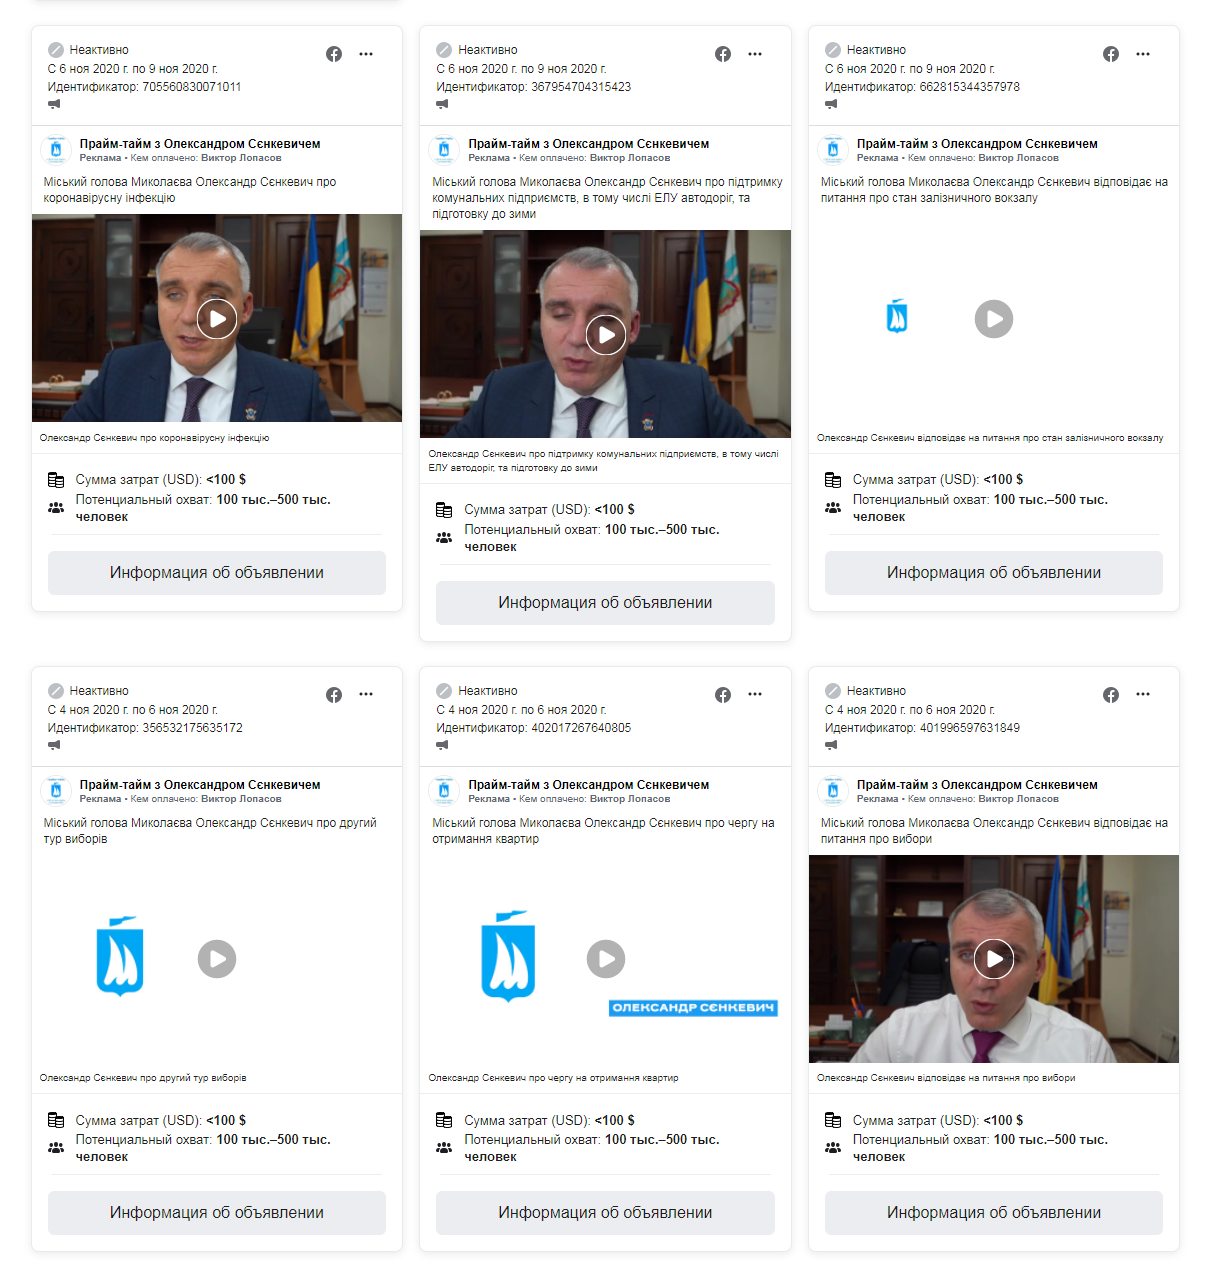1228x1269 pixels.
Task: Open three-dot menu for ad 402017267640805
Action: point(755,695)
